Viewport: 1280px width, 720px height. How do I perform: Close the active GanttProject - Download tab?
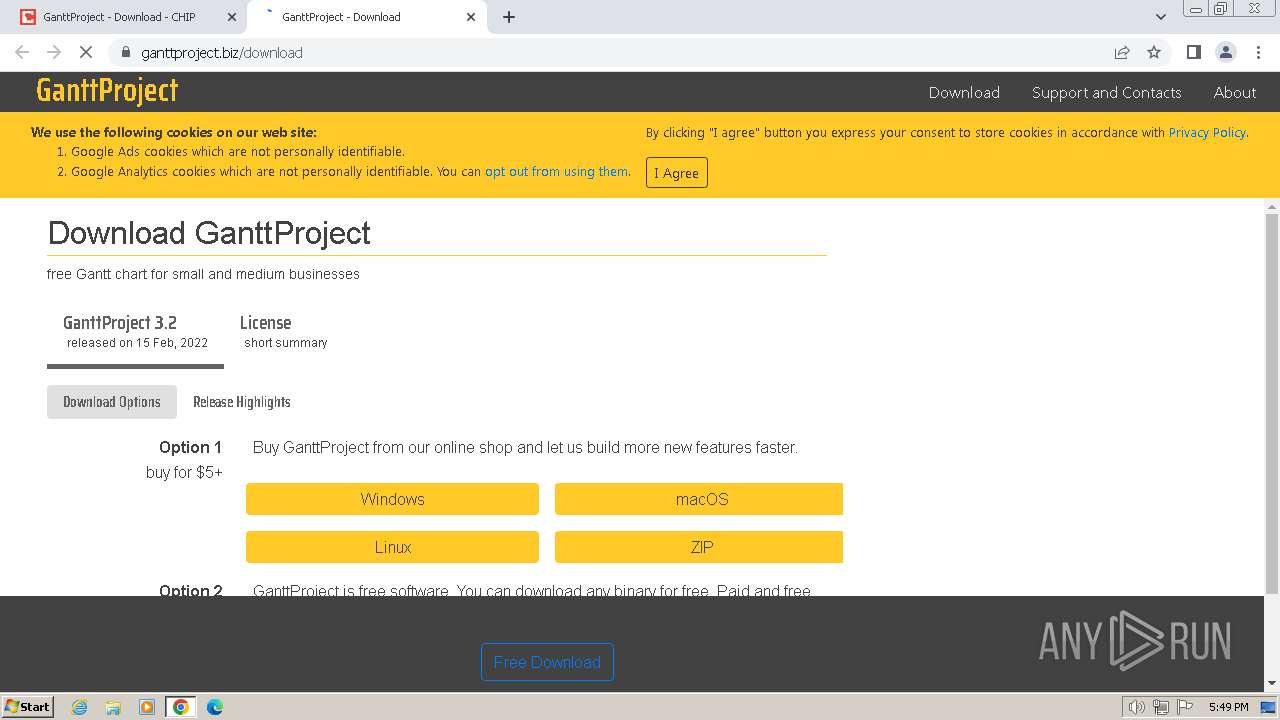[x=471, y=17]
